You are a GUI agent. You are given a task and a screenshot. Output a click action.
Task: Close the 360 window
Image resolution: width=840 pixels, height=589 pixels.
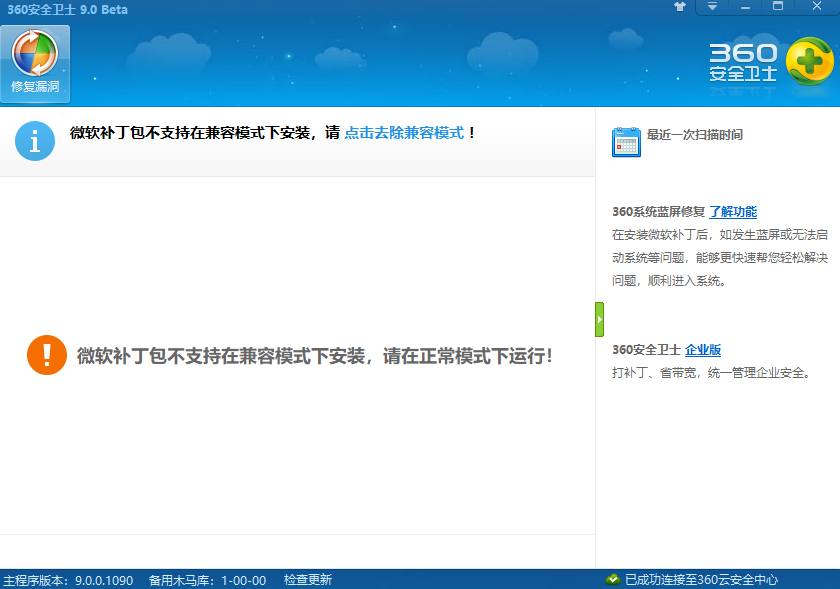816,7
